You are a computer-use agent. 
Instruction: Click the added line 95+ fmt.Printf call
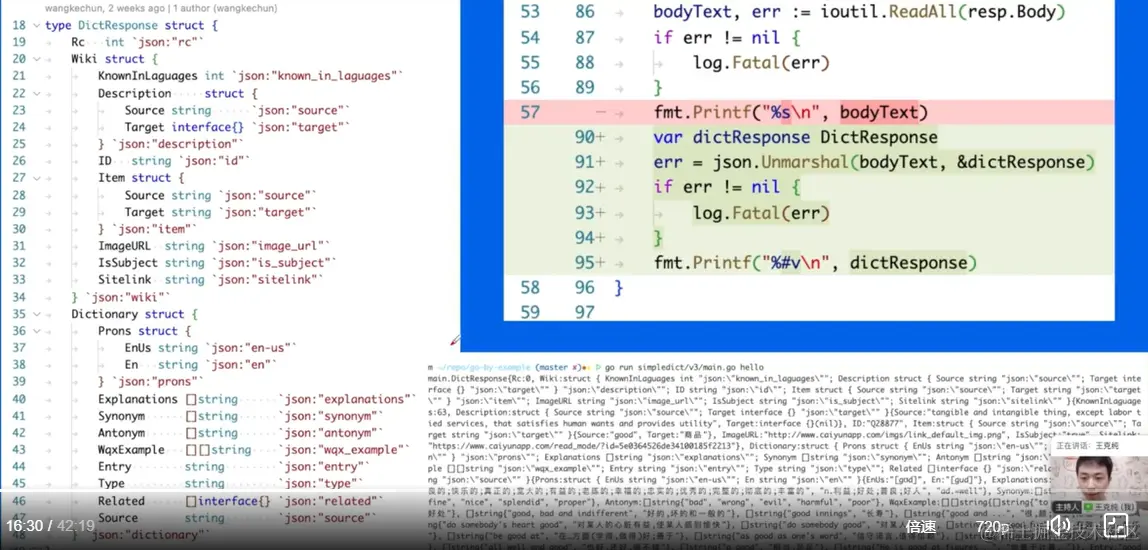click(x=816, y=262)
